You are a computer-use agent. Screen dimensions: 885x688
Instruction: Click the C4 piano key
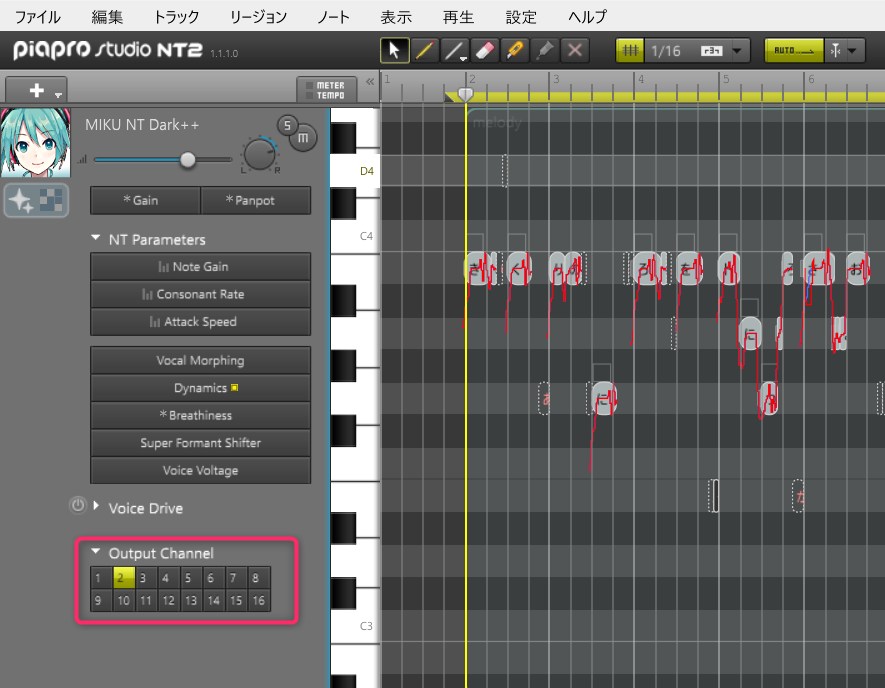coord(355,236)
